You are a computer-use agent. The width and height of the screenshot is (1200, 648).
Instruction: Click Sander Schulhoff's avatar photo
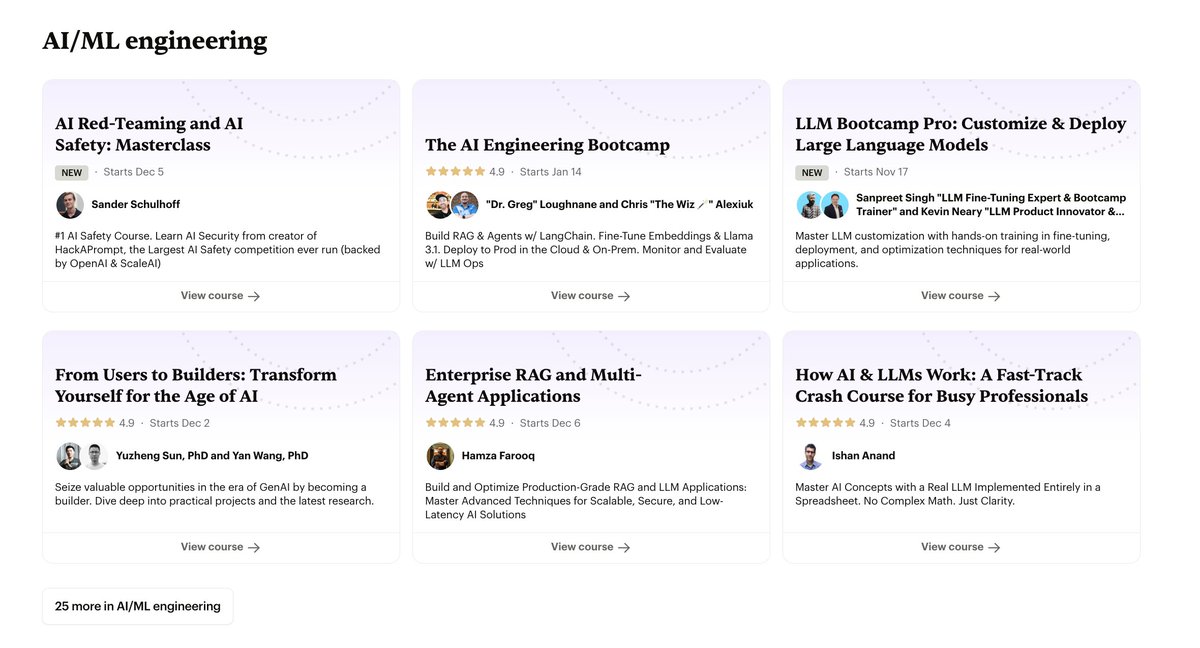(70, 205)
